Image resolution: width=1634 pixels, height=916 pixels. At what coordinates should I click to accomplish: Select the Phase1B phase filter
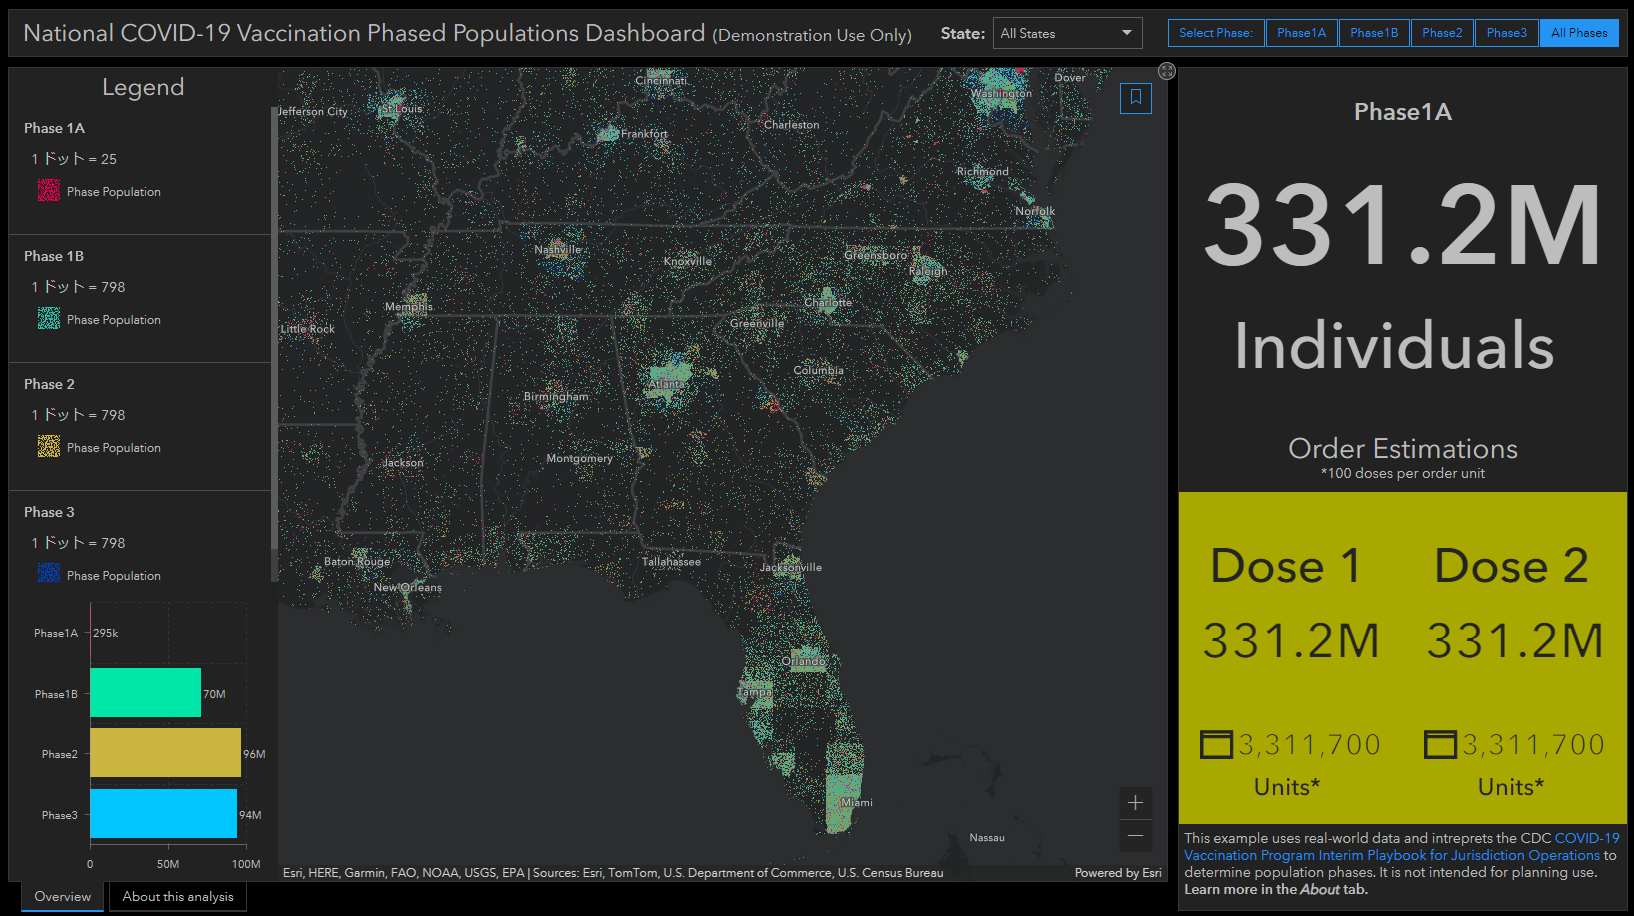click(x=1374, y=33)
